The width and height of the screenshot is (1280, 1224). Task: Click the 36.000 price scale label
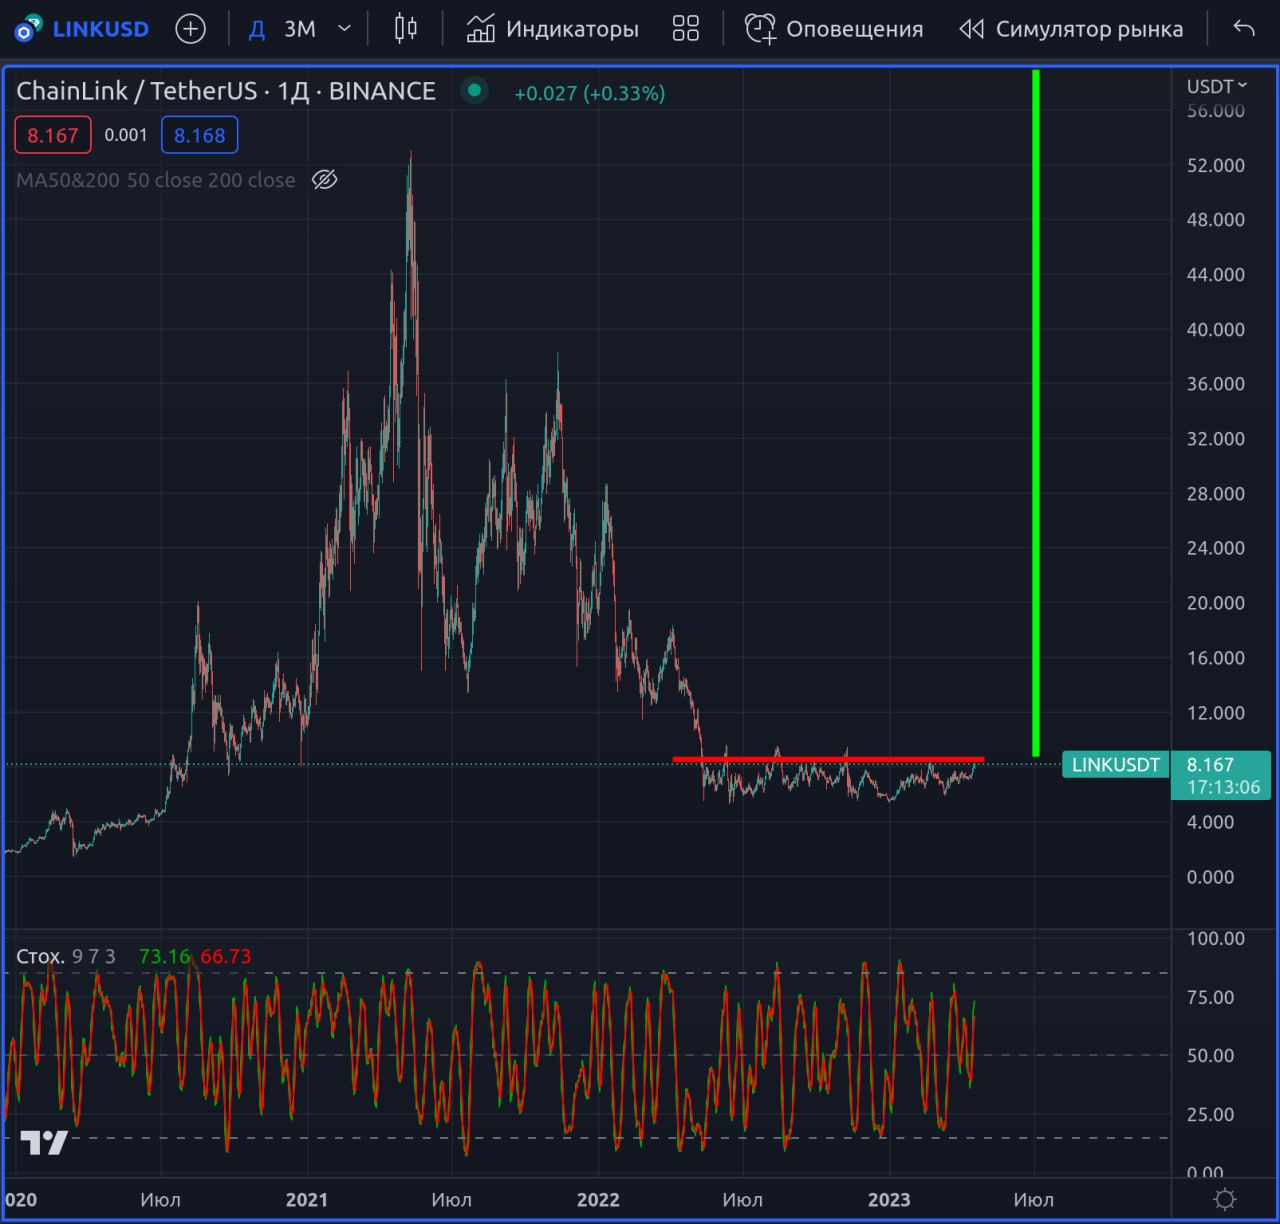point(1216,384)
